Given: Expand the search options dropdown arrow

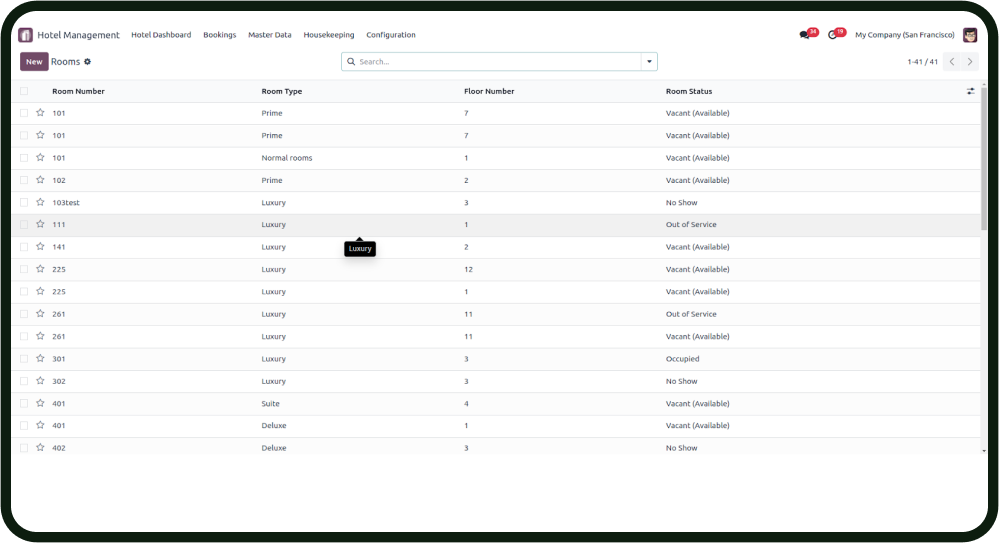Looking at the screenshot, I should (649, 62).
